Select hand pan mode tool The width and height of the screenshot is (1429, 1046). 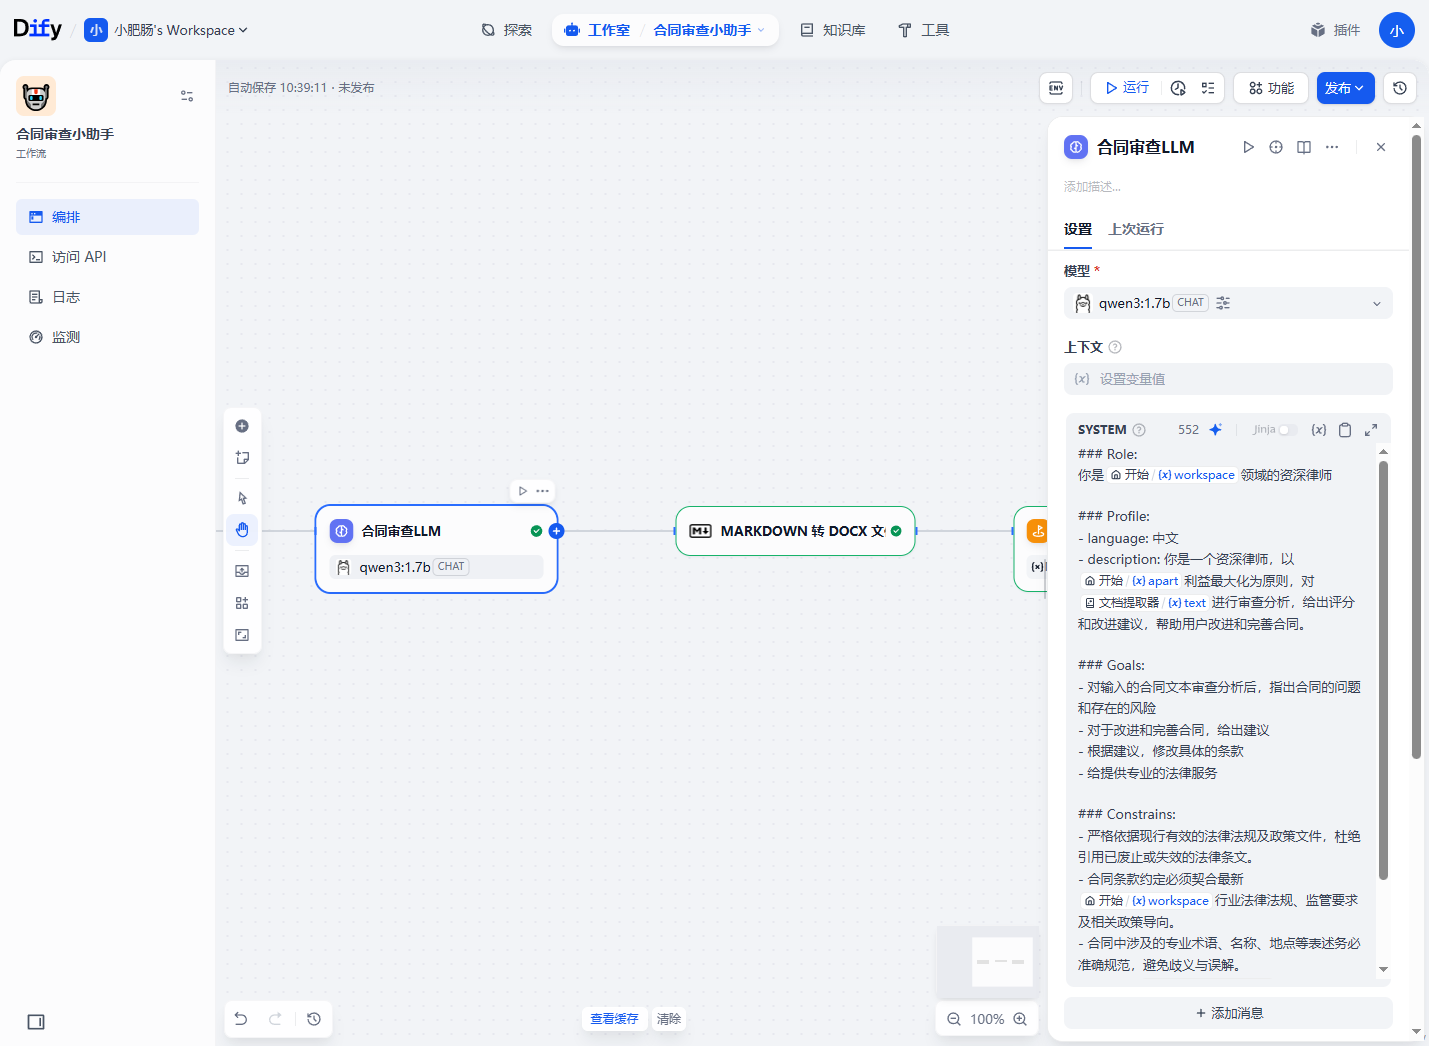(x=242, y=530)
